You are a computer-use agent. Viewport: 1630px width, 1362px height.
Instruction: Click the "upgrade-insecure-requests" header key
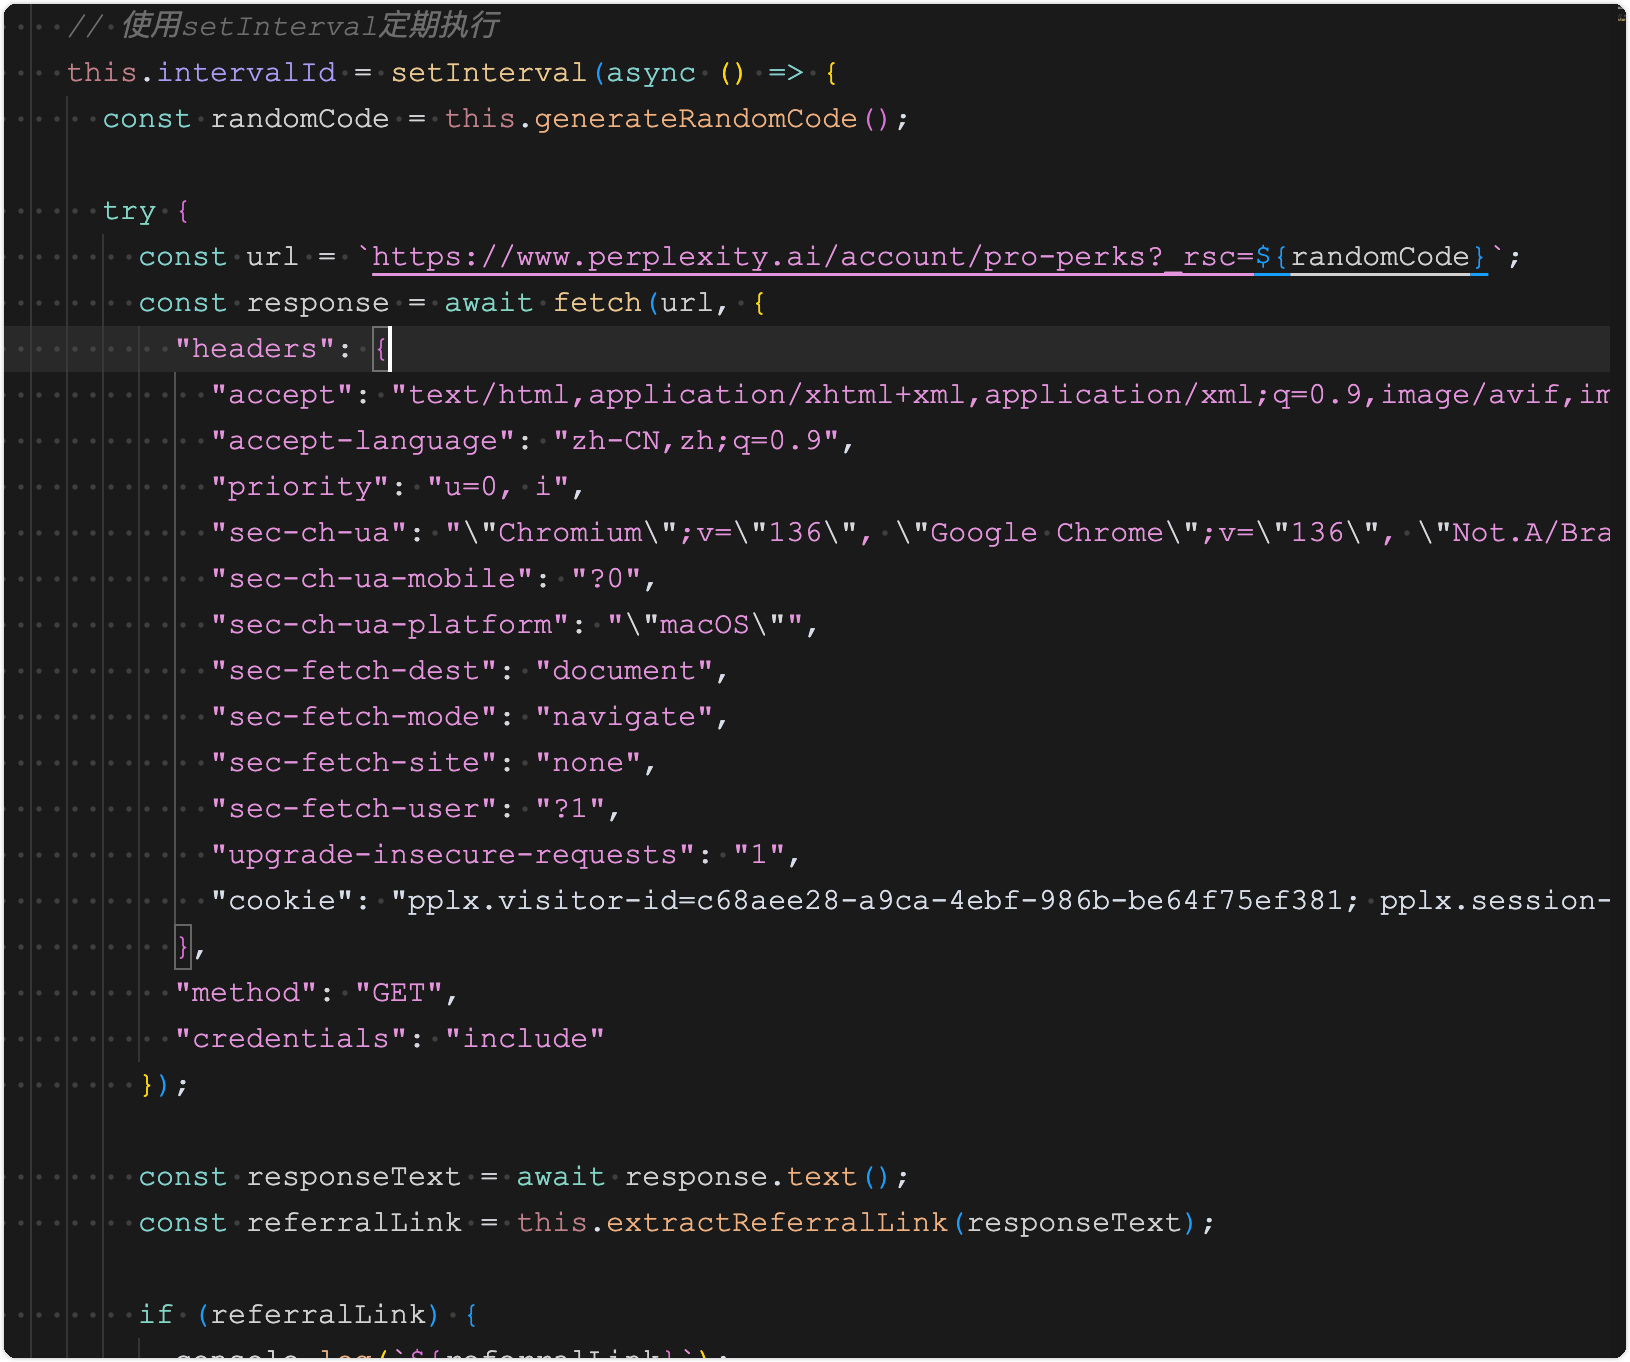453,855
